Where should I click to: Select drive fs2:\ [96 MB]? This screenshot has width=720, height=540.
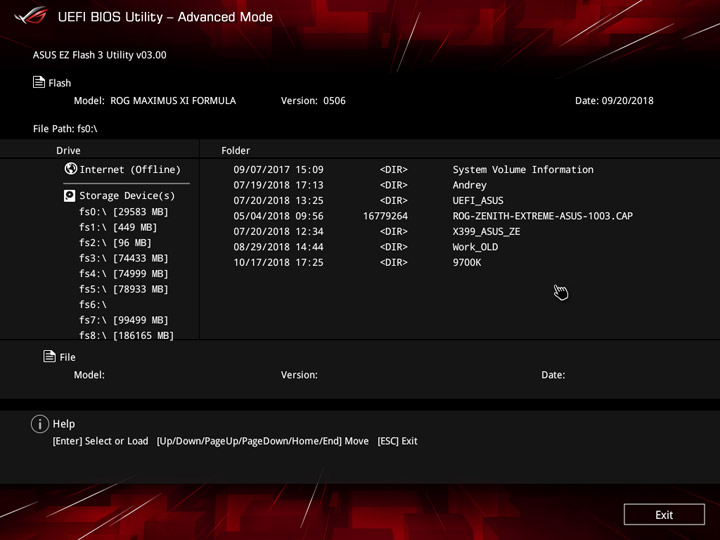pos(115,242)
